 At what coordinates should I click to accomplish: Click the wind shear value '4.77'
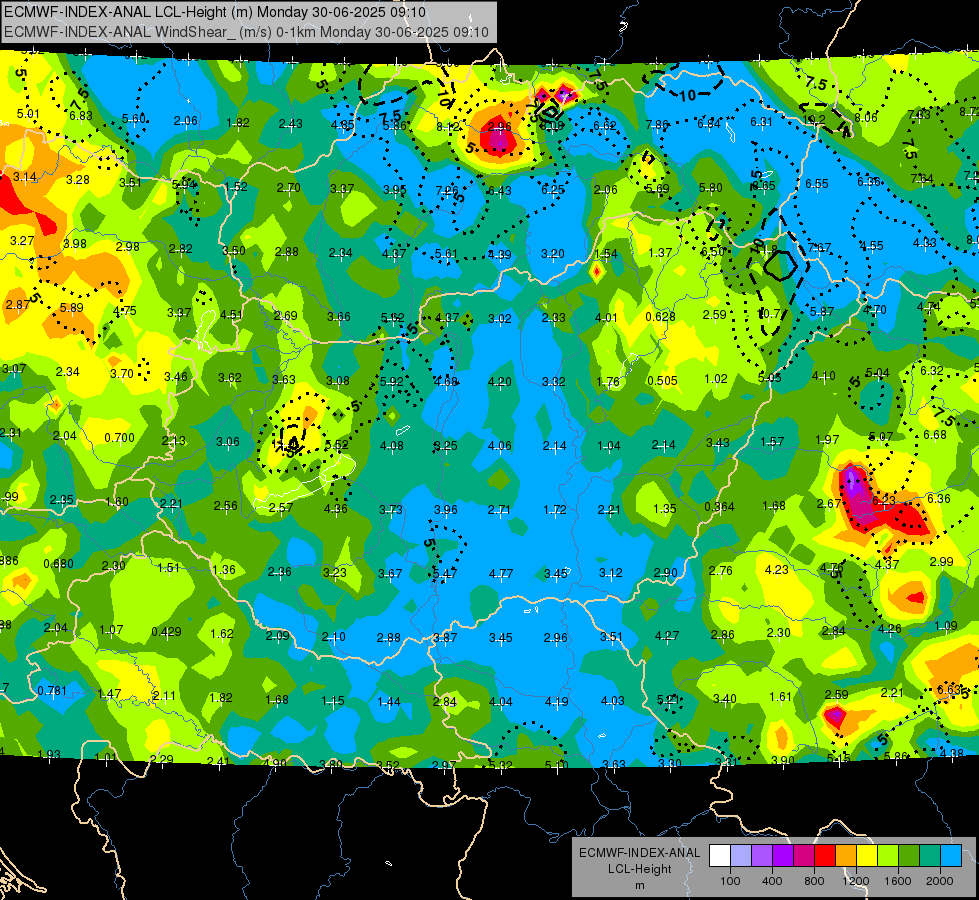501,573
